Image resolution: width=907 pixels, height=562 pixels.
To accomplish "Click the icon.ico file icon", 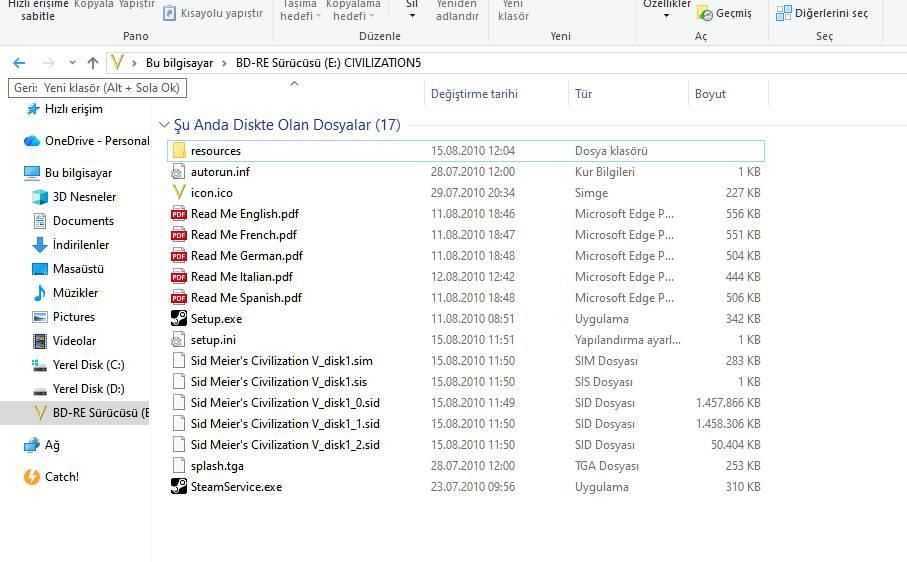I will point(179,193).
